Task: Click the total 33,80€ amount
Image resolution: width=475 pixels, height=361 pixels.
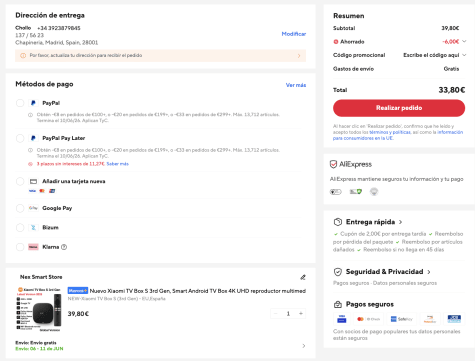Action: [452, 90]
